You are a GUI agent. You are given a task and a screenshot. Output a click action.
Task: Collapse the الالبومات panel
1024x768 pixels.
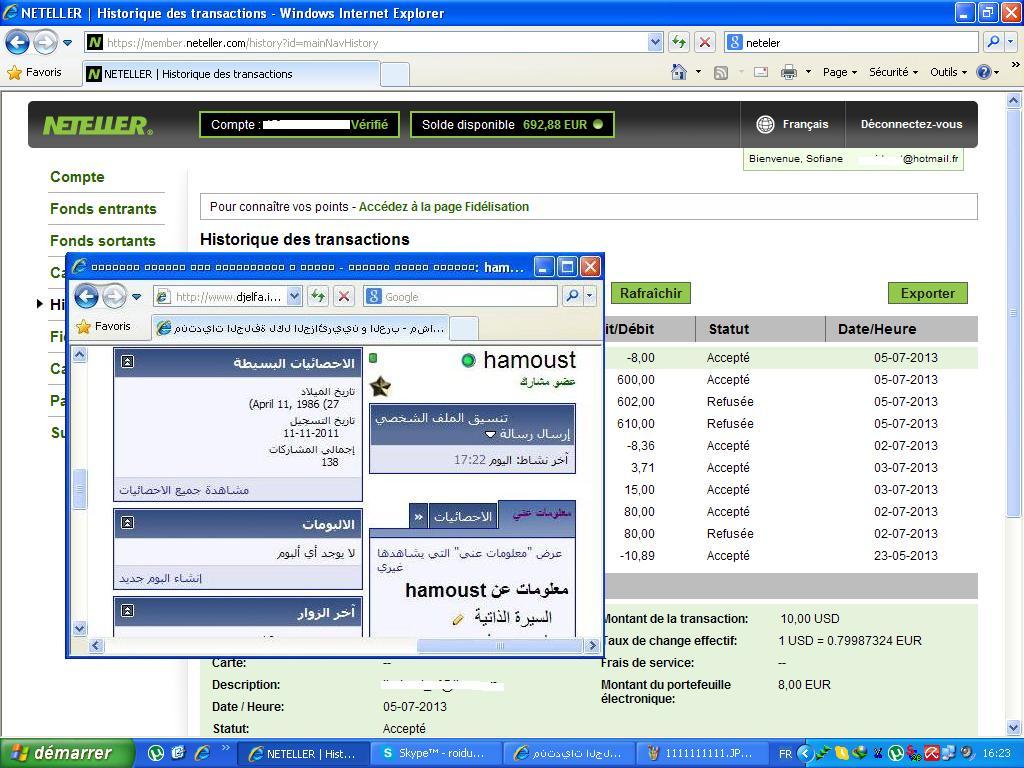tap(127, 522)
